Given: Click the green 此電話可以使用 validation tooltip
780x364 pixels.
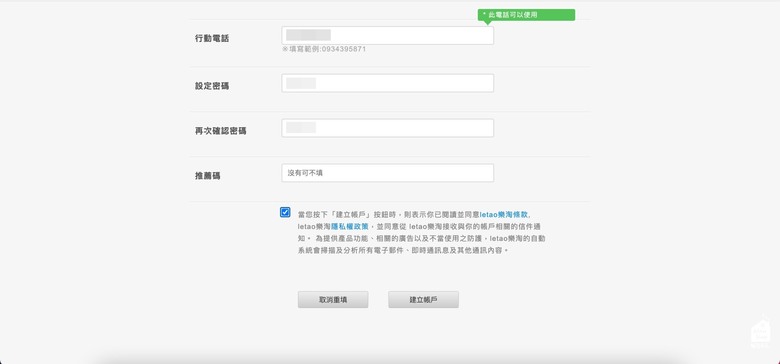Looking at the screenshot, I should point(526,15).
